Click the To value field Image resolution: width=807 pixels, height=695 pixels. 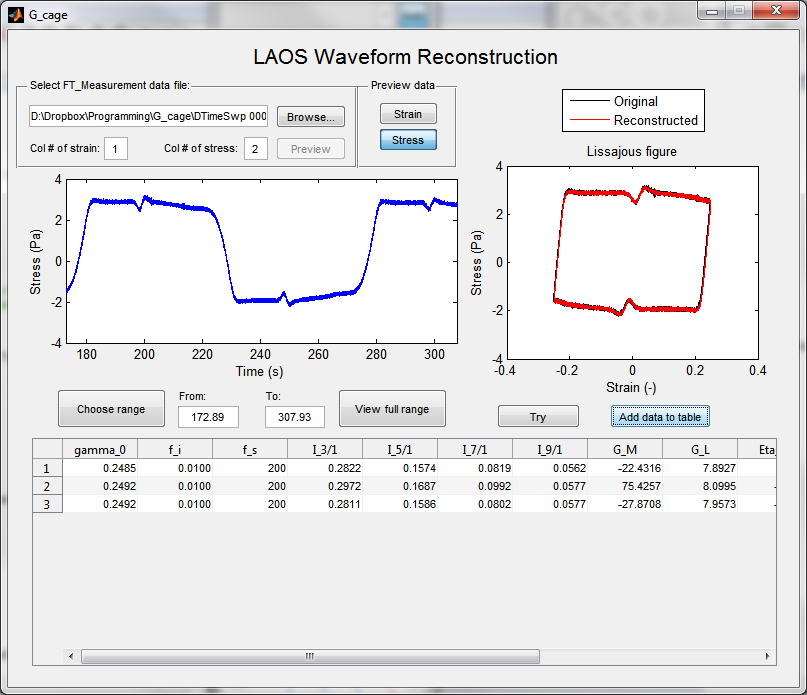click(294, 416)
